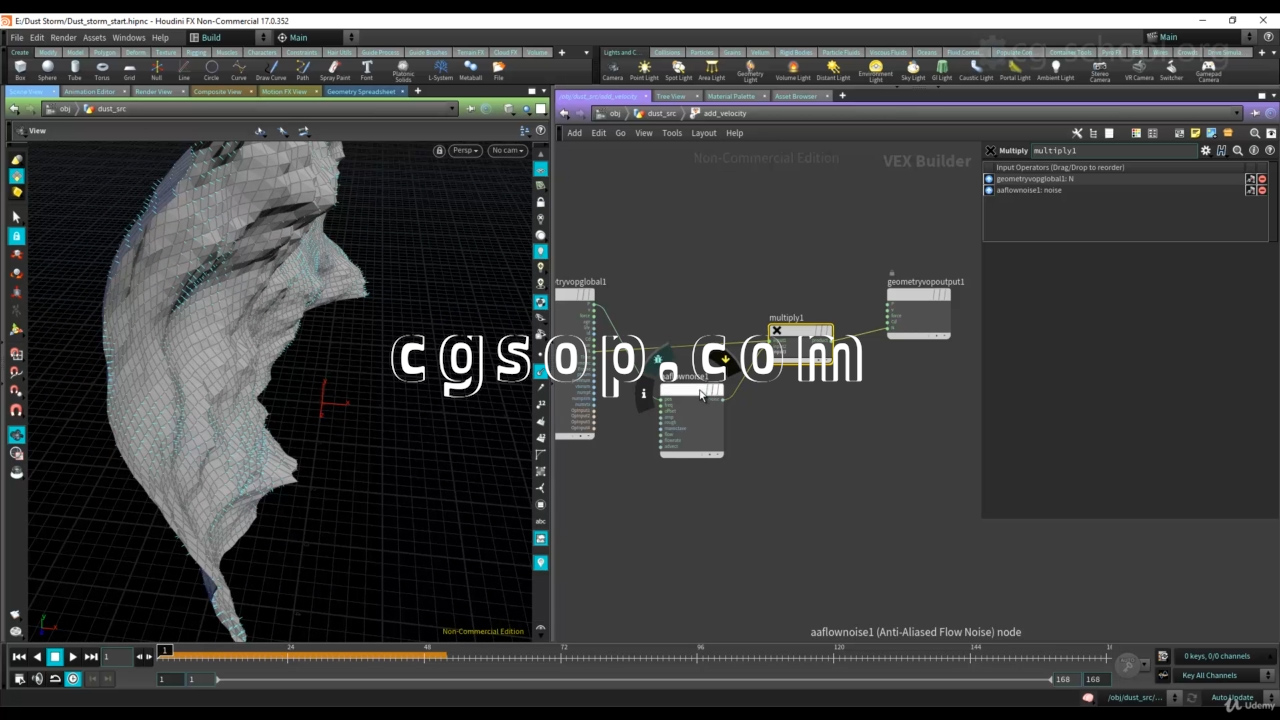This screenshot has height=720, width=1280.
Task: Click the range slider end handle near 168
Action: (x=1051, y=679)
